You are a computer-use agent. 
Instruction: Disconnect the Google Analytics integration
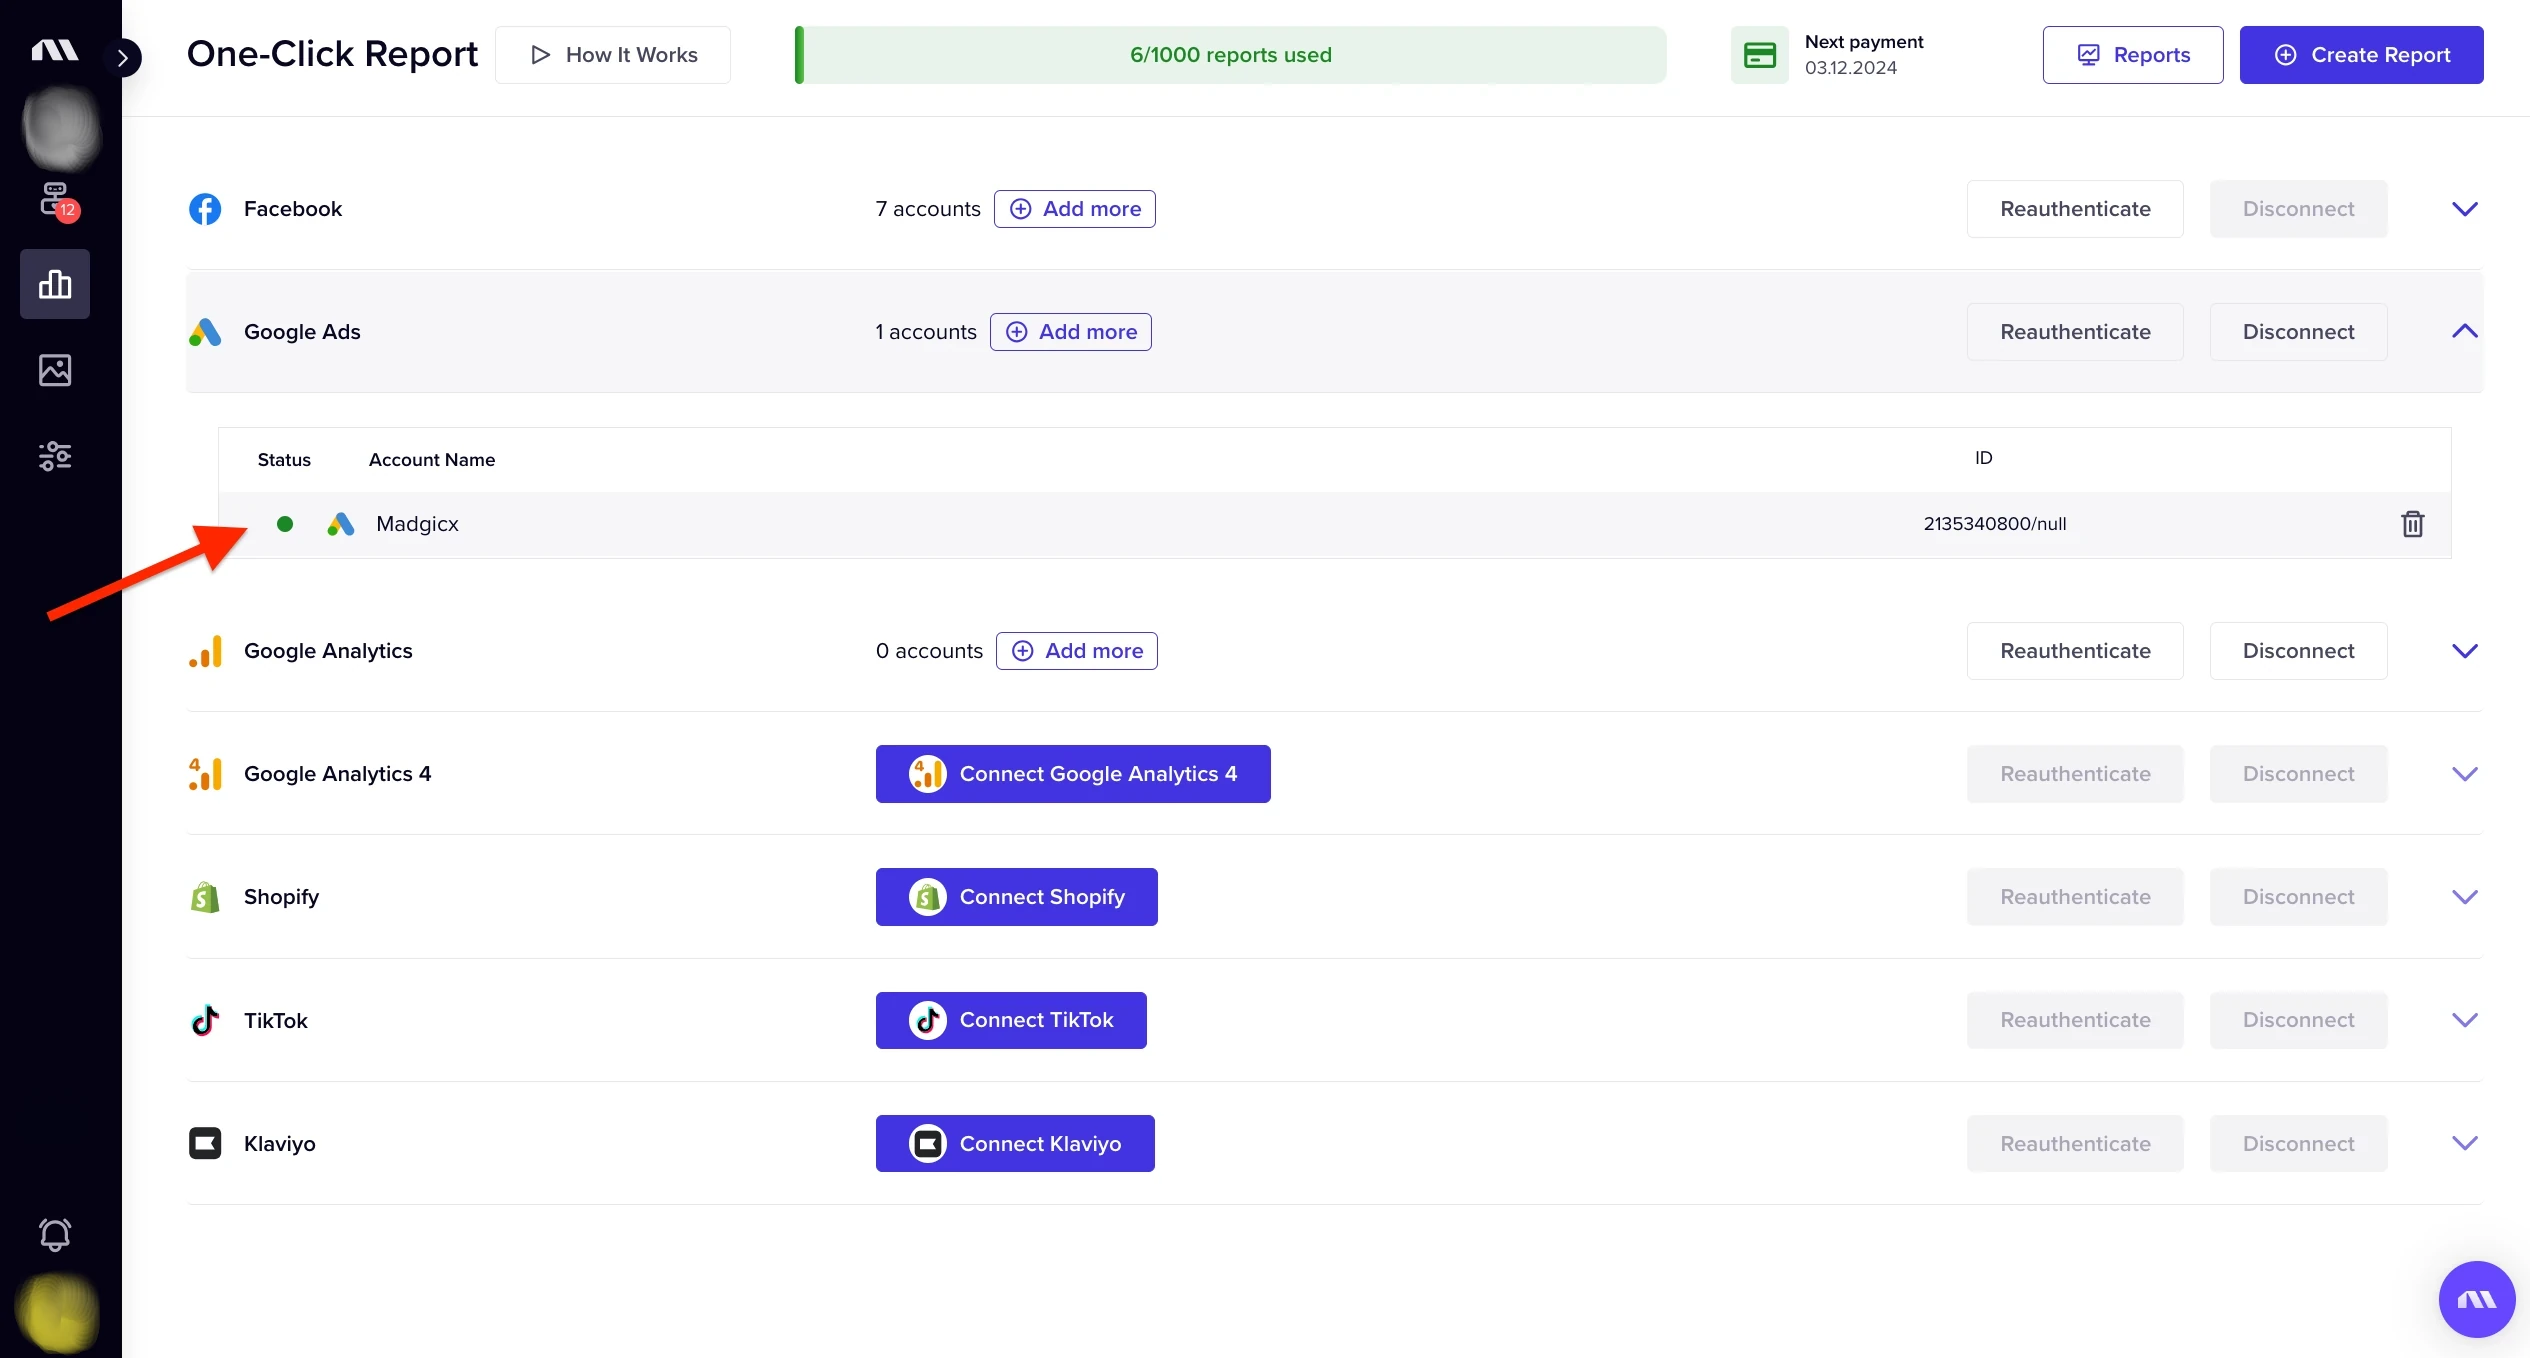[x=2298, y=651]
